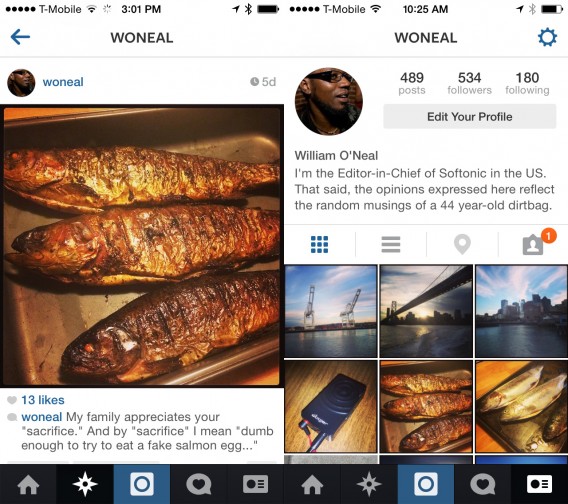Image resolution: width=568 pixels, height=504 pixels.
Task: Tap Edit Your Profile button
Action: point(469,117)
